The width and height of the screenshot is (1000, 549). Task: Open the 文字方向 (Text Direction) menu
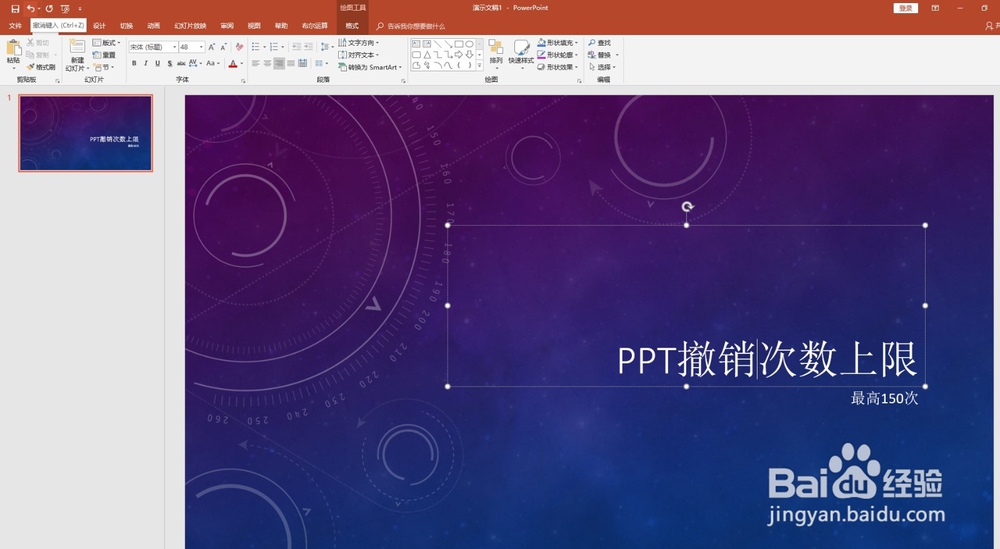click(x=358, y=43)
